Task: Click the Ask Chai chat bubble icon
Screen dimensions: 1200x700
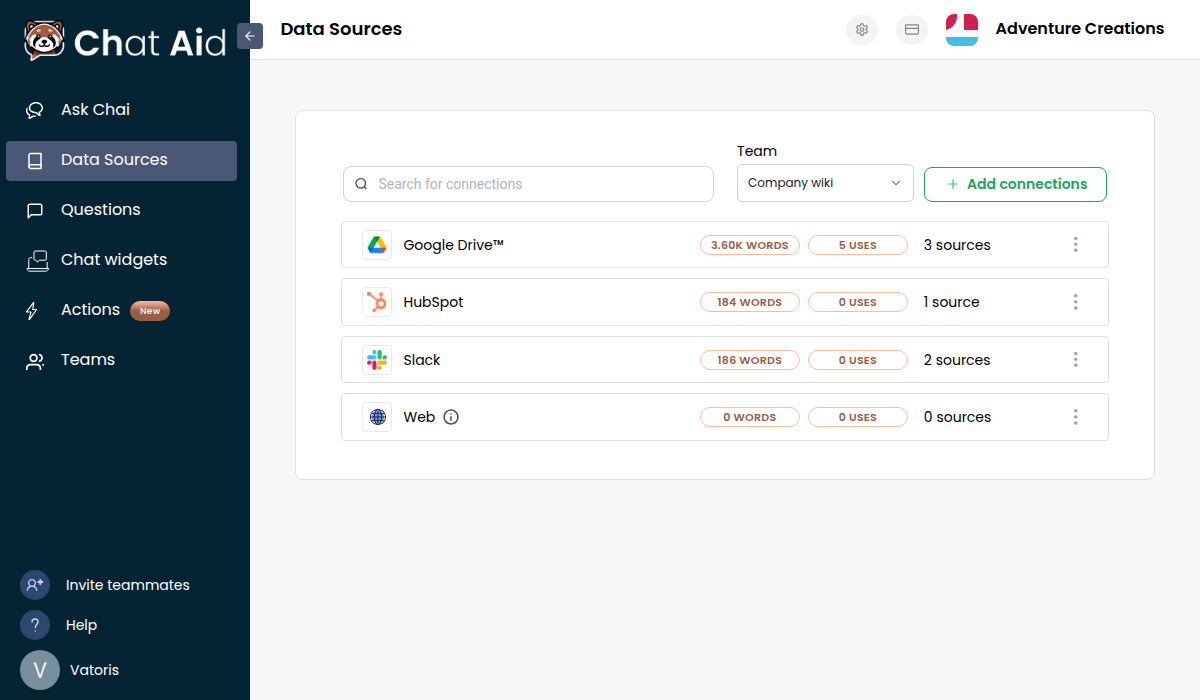Action: tap(35, 110)
